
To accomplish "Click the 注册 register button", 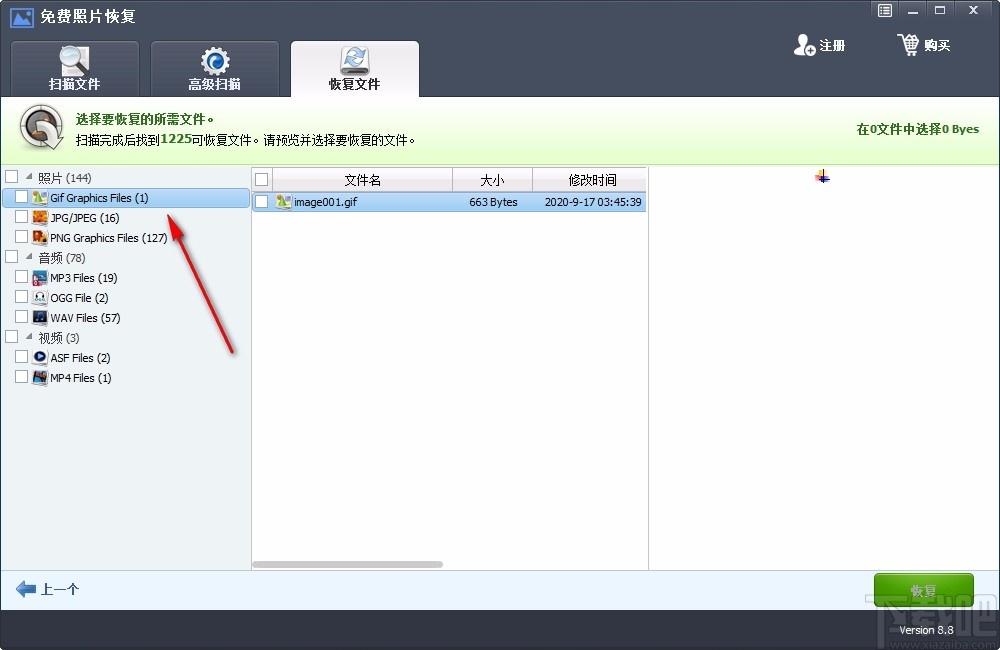I will click(x=819, y=45).
